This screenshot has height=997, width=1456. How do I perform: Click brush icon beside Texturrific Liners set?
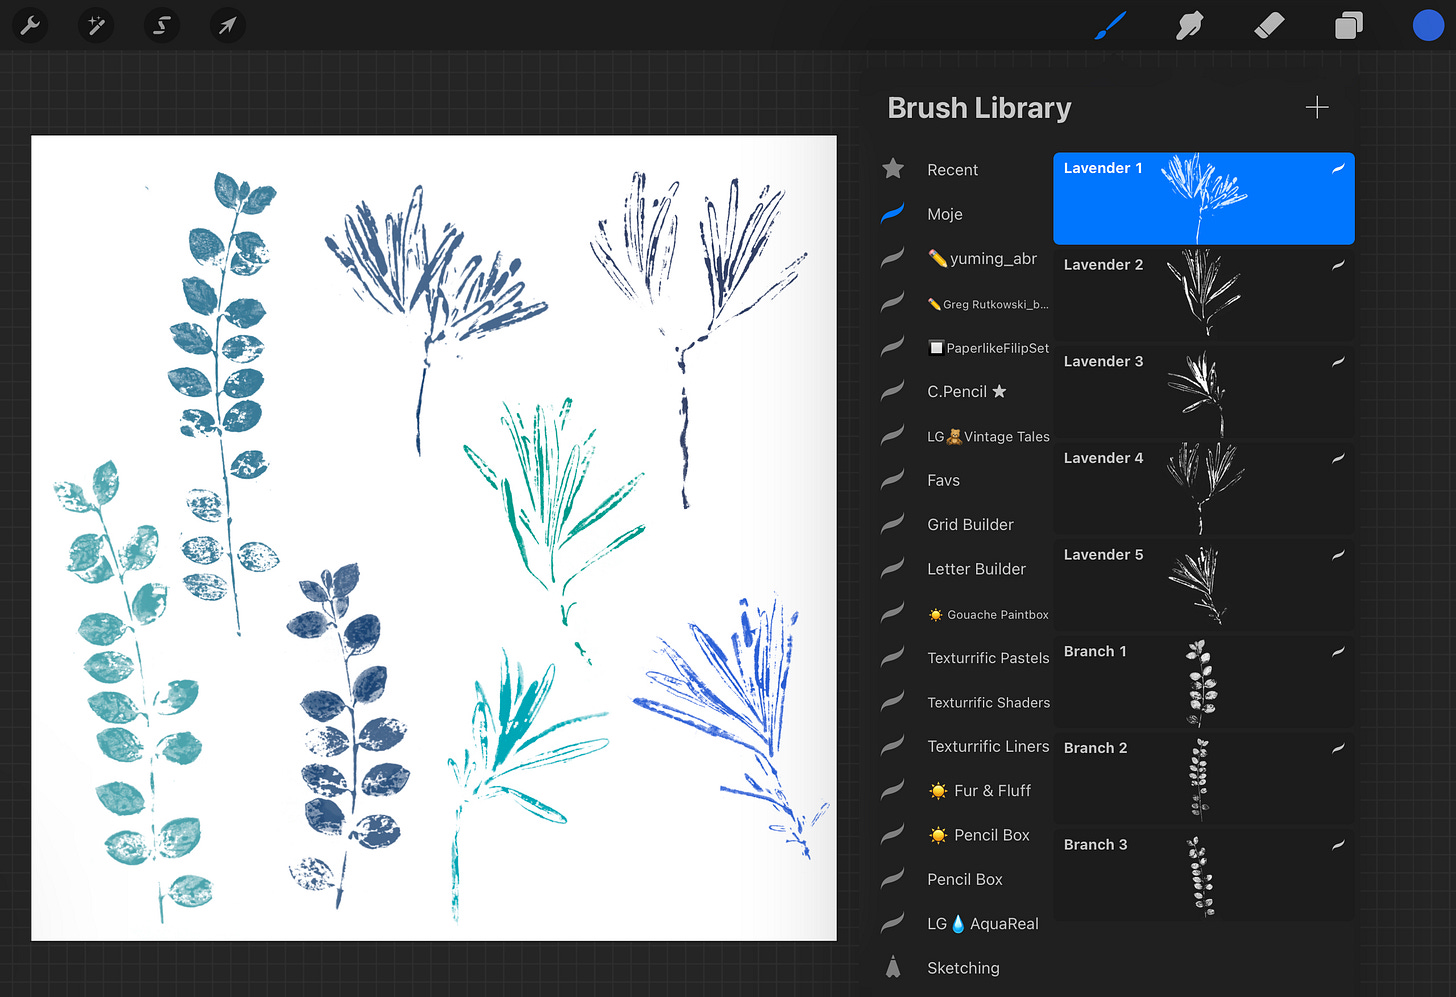892,745
